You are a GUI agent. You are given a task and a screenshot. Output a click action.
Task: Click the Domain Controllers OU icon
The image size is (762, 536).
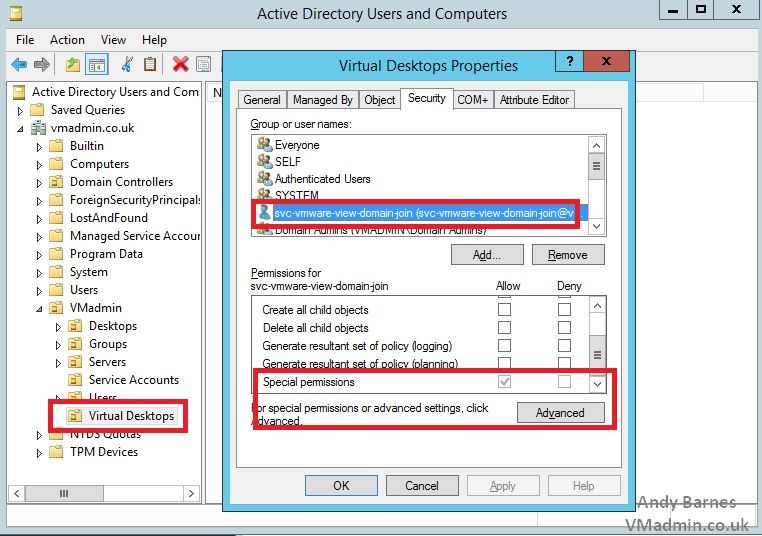[x=56, y=182]
